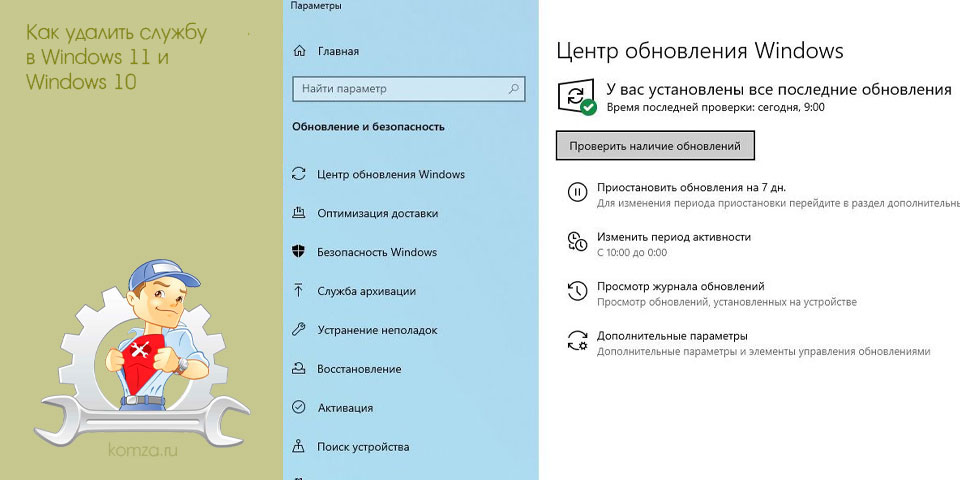The image size is (960, 480).
Task: Open Поиск устройства section
Action: pyautogui.click(x=363, y=447)
